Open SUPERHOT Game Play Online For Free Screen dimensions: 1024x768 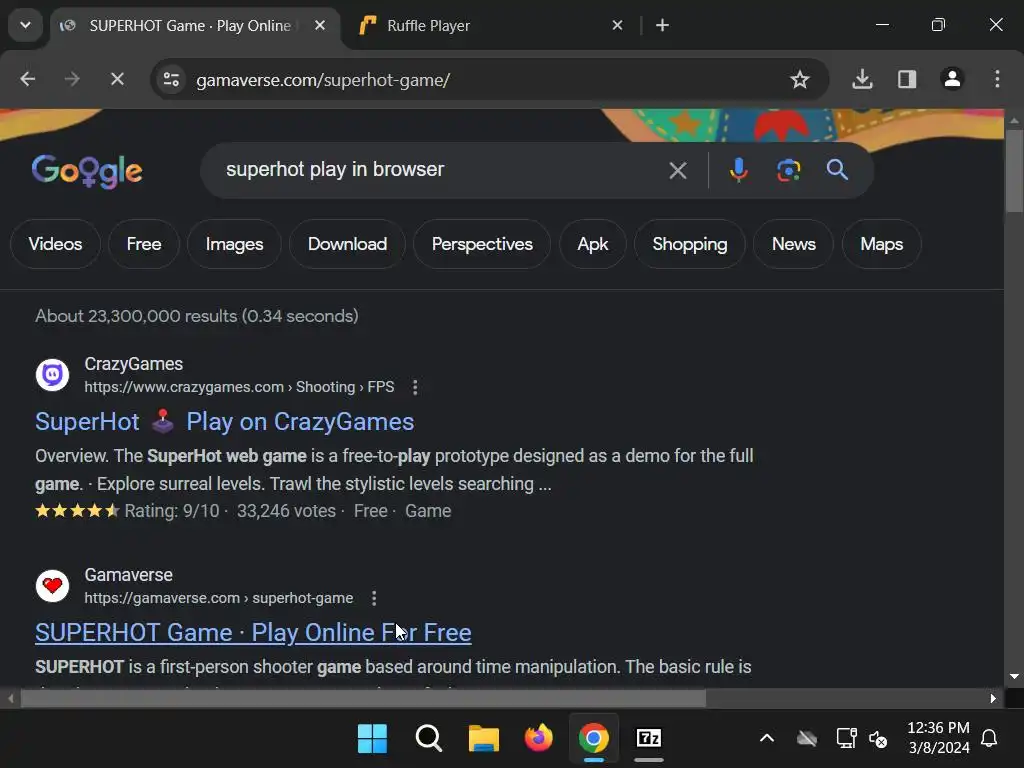[x=253, y=633]
